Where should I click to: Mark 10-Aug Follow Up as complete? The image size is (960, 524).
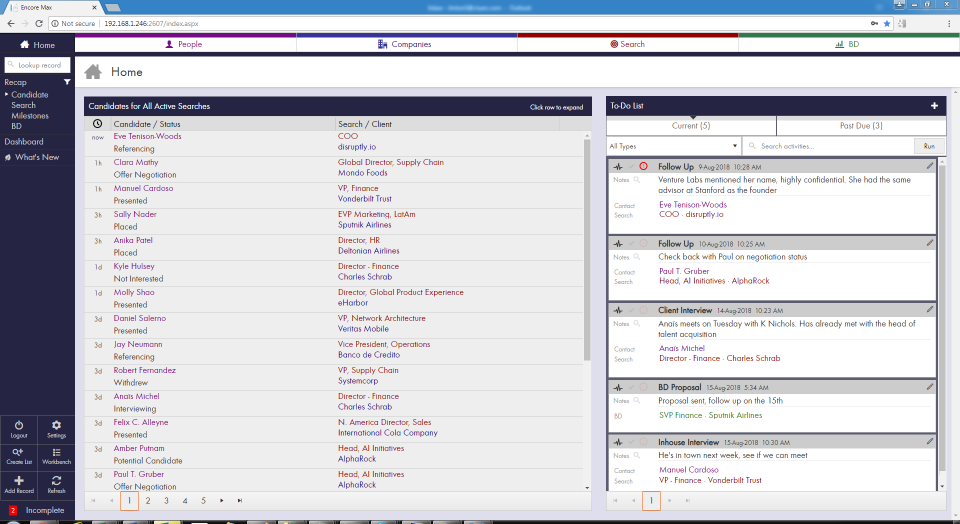tap(631, 244)
